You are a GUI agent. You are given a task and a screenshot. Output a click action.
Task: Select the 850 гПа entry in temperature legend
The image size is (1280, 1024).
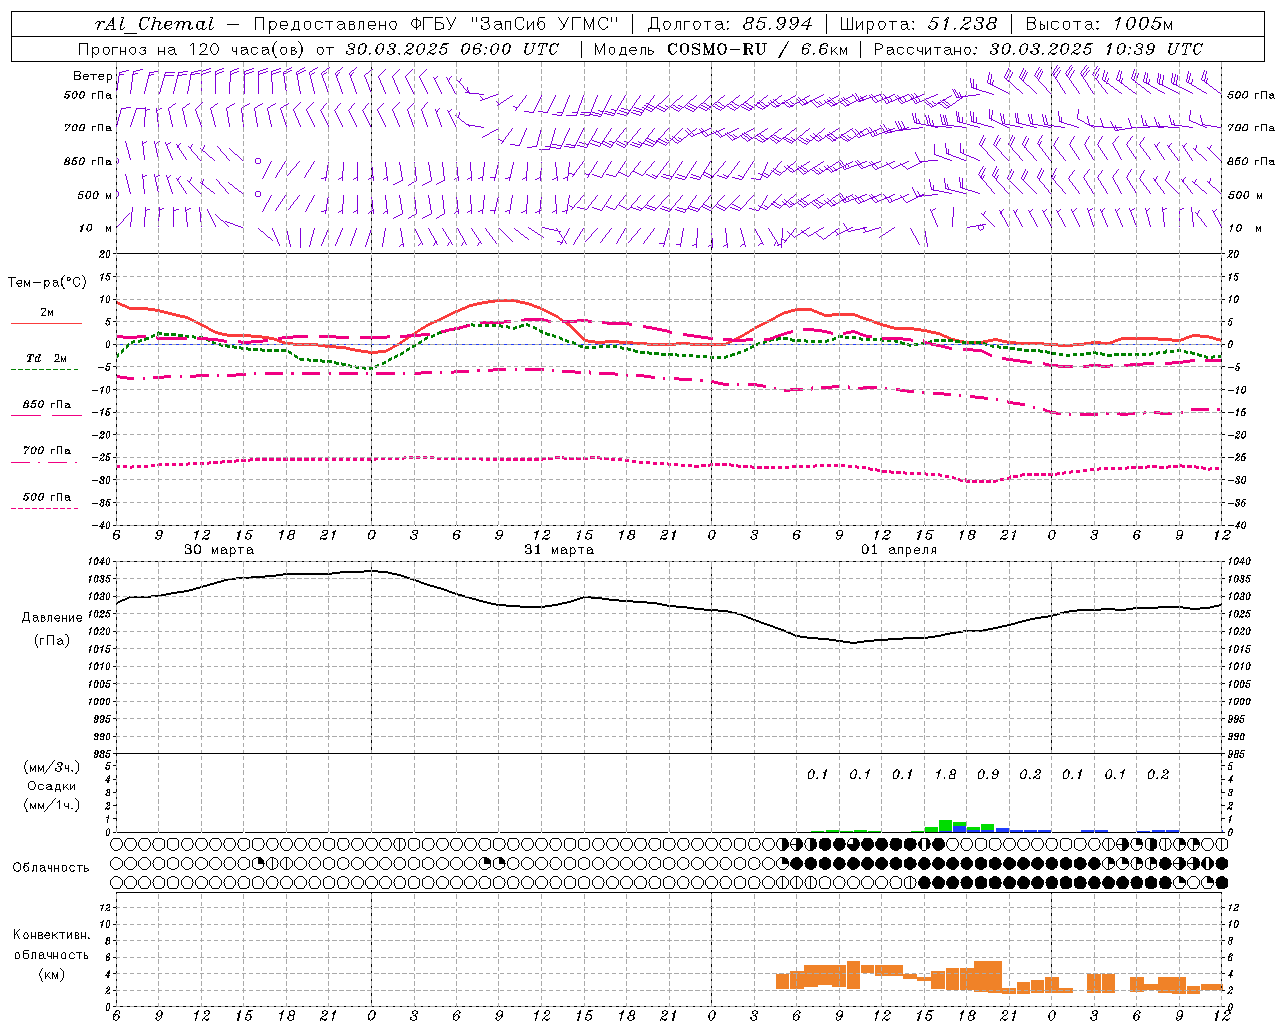(x=47, y=408)
